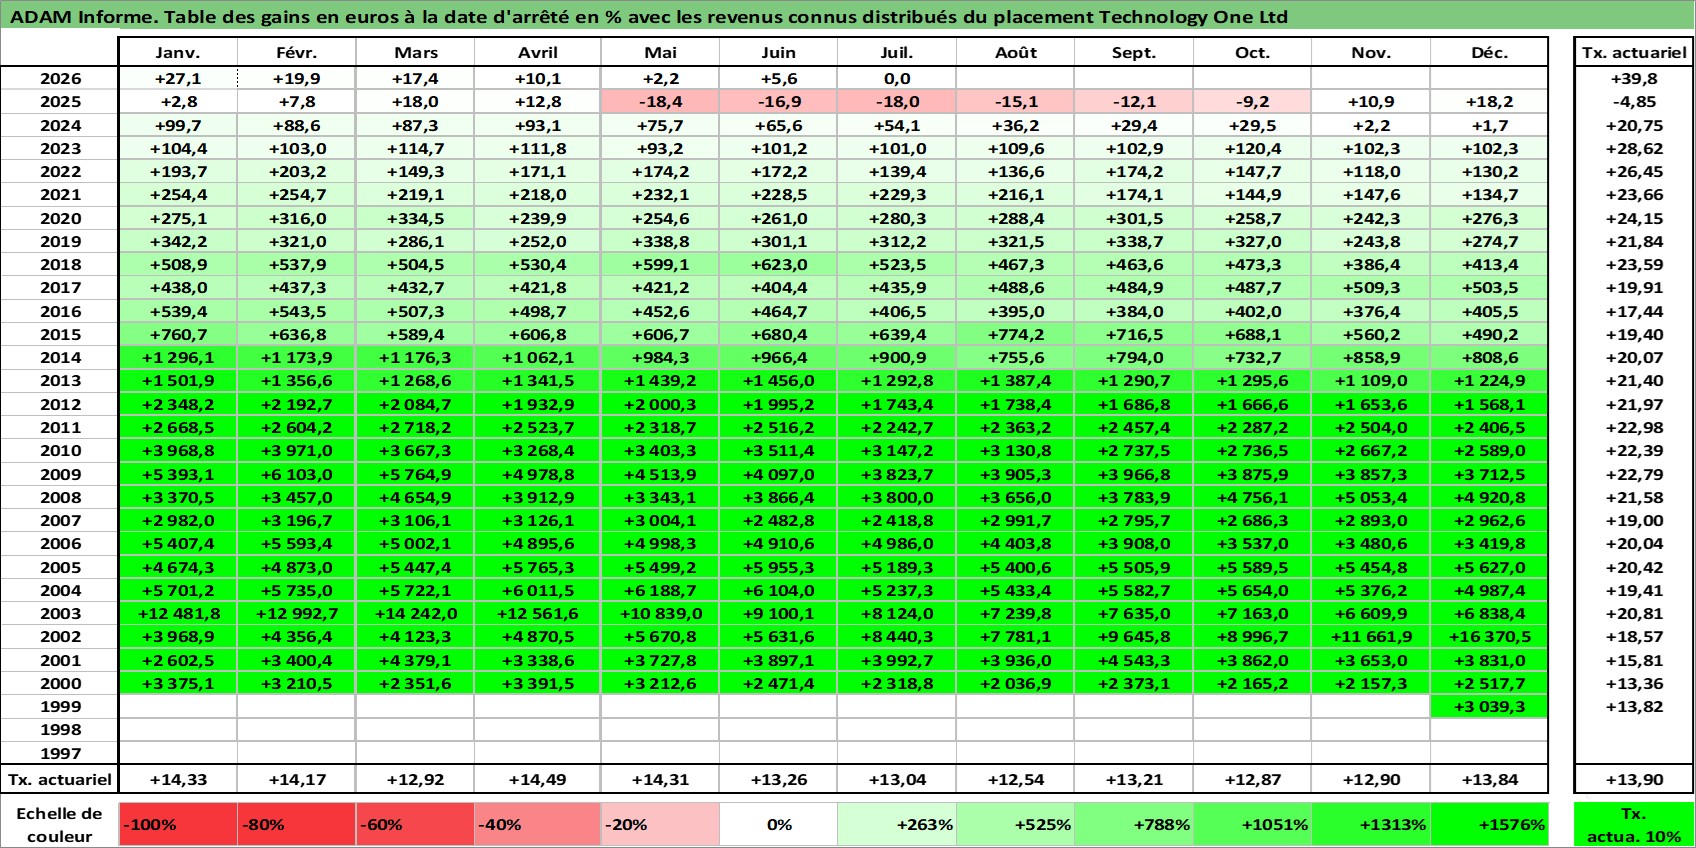Select the empty Janv. 1998 cell
Viewport: 1696px width, 848px height.
pos(178,729)
